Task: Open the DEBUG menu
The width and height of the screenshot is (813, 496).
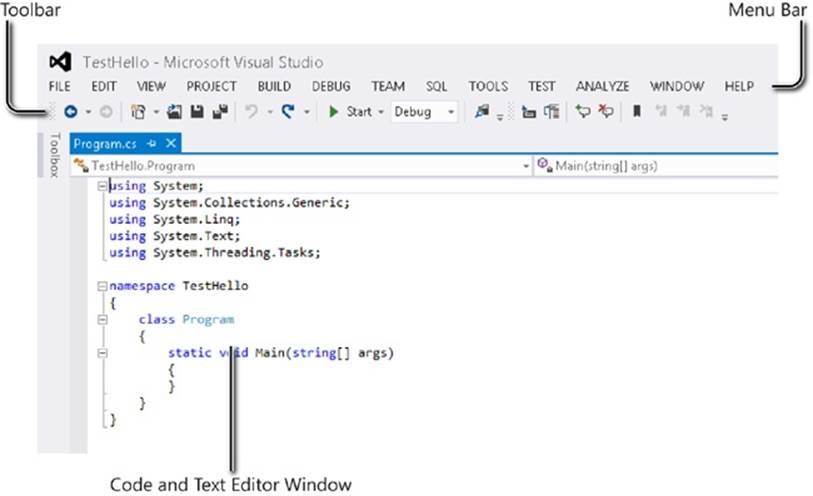Action: point(331,86)
